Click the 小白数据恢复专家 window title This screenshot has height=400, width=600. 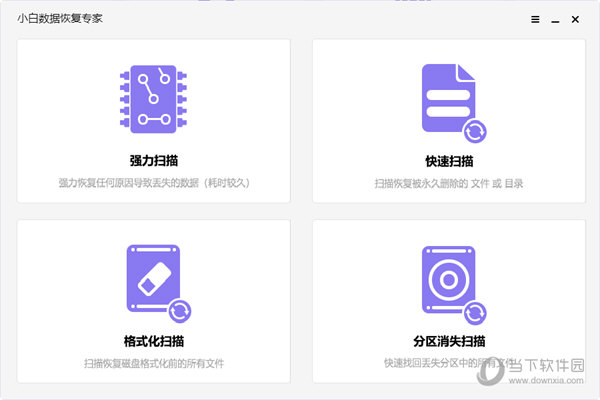click(60, 18)
